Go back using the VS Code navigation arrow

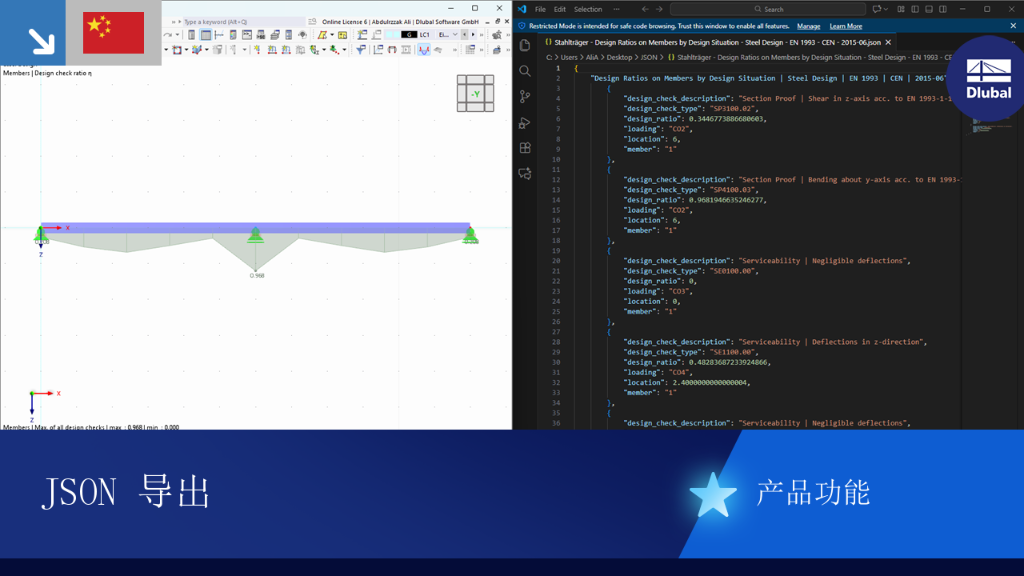tap(645, 9)
